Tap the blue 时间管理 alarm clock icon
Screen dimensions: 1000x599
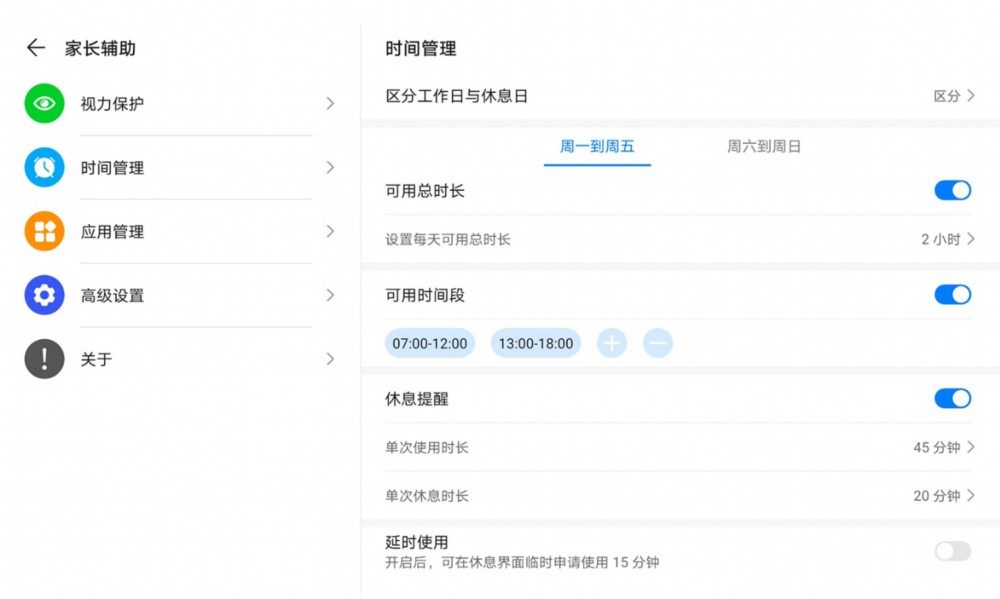click(x=44, y=168)
